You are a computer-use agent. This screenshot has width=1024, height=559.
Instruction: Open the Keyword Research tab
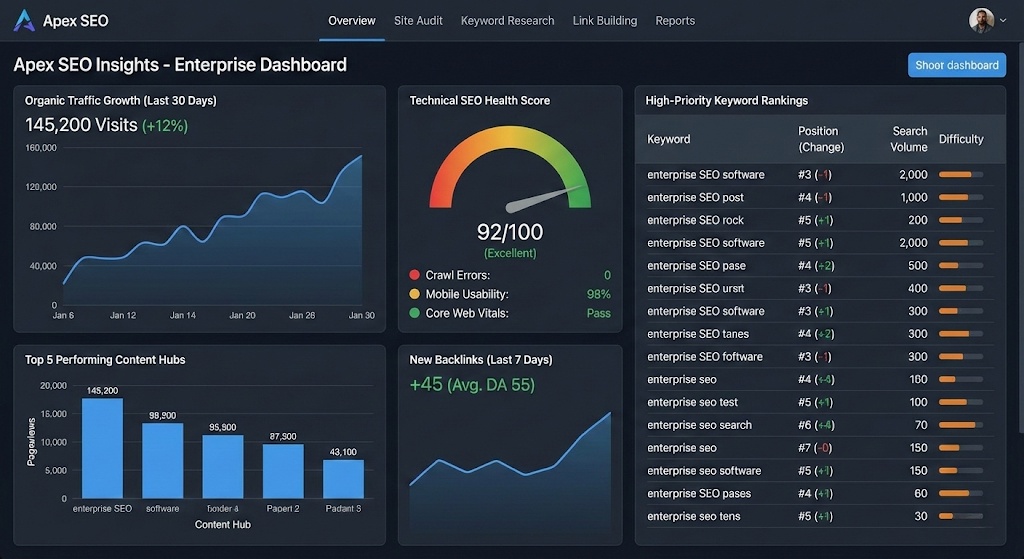(507, 20)
